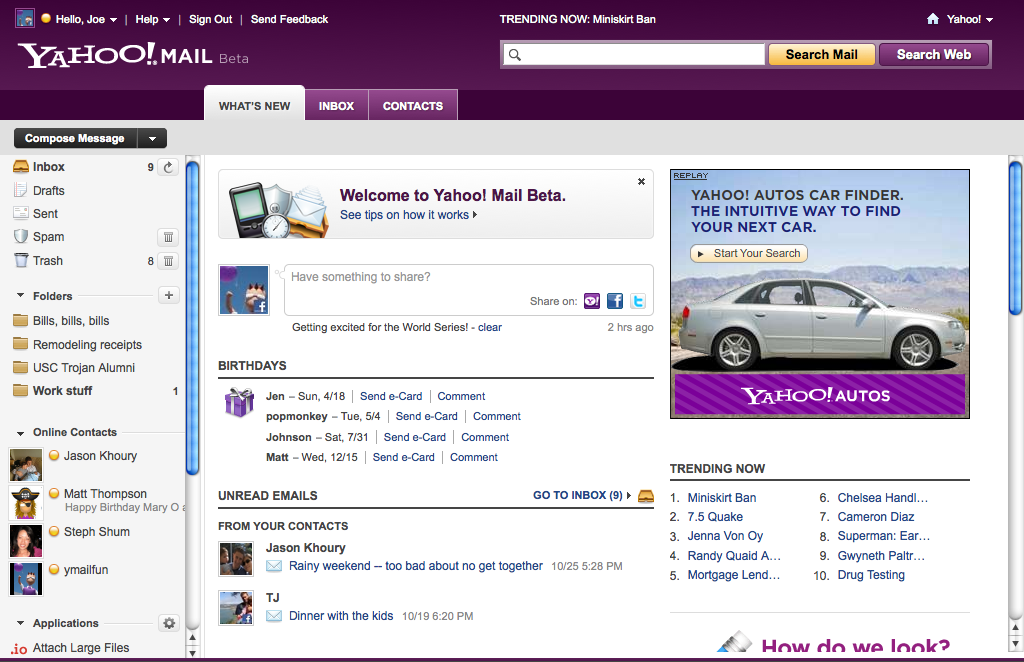Click the Have something to share box
This screenshot has height=662, width=1024.
coord(469,289)
